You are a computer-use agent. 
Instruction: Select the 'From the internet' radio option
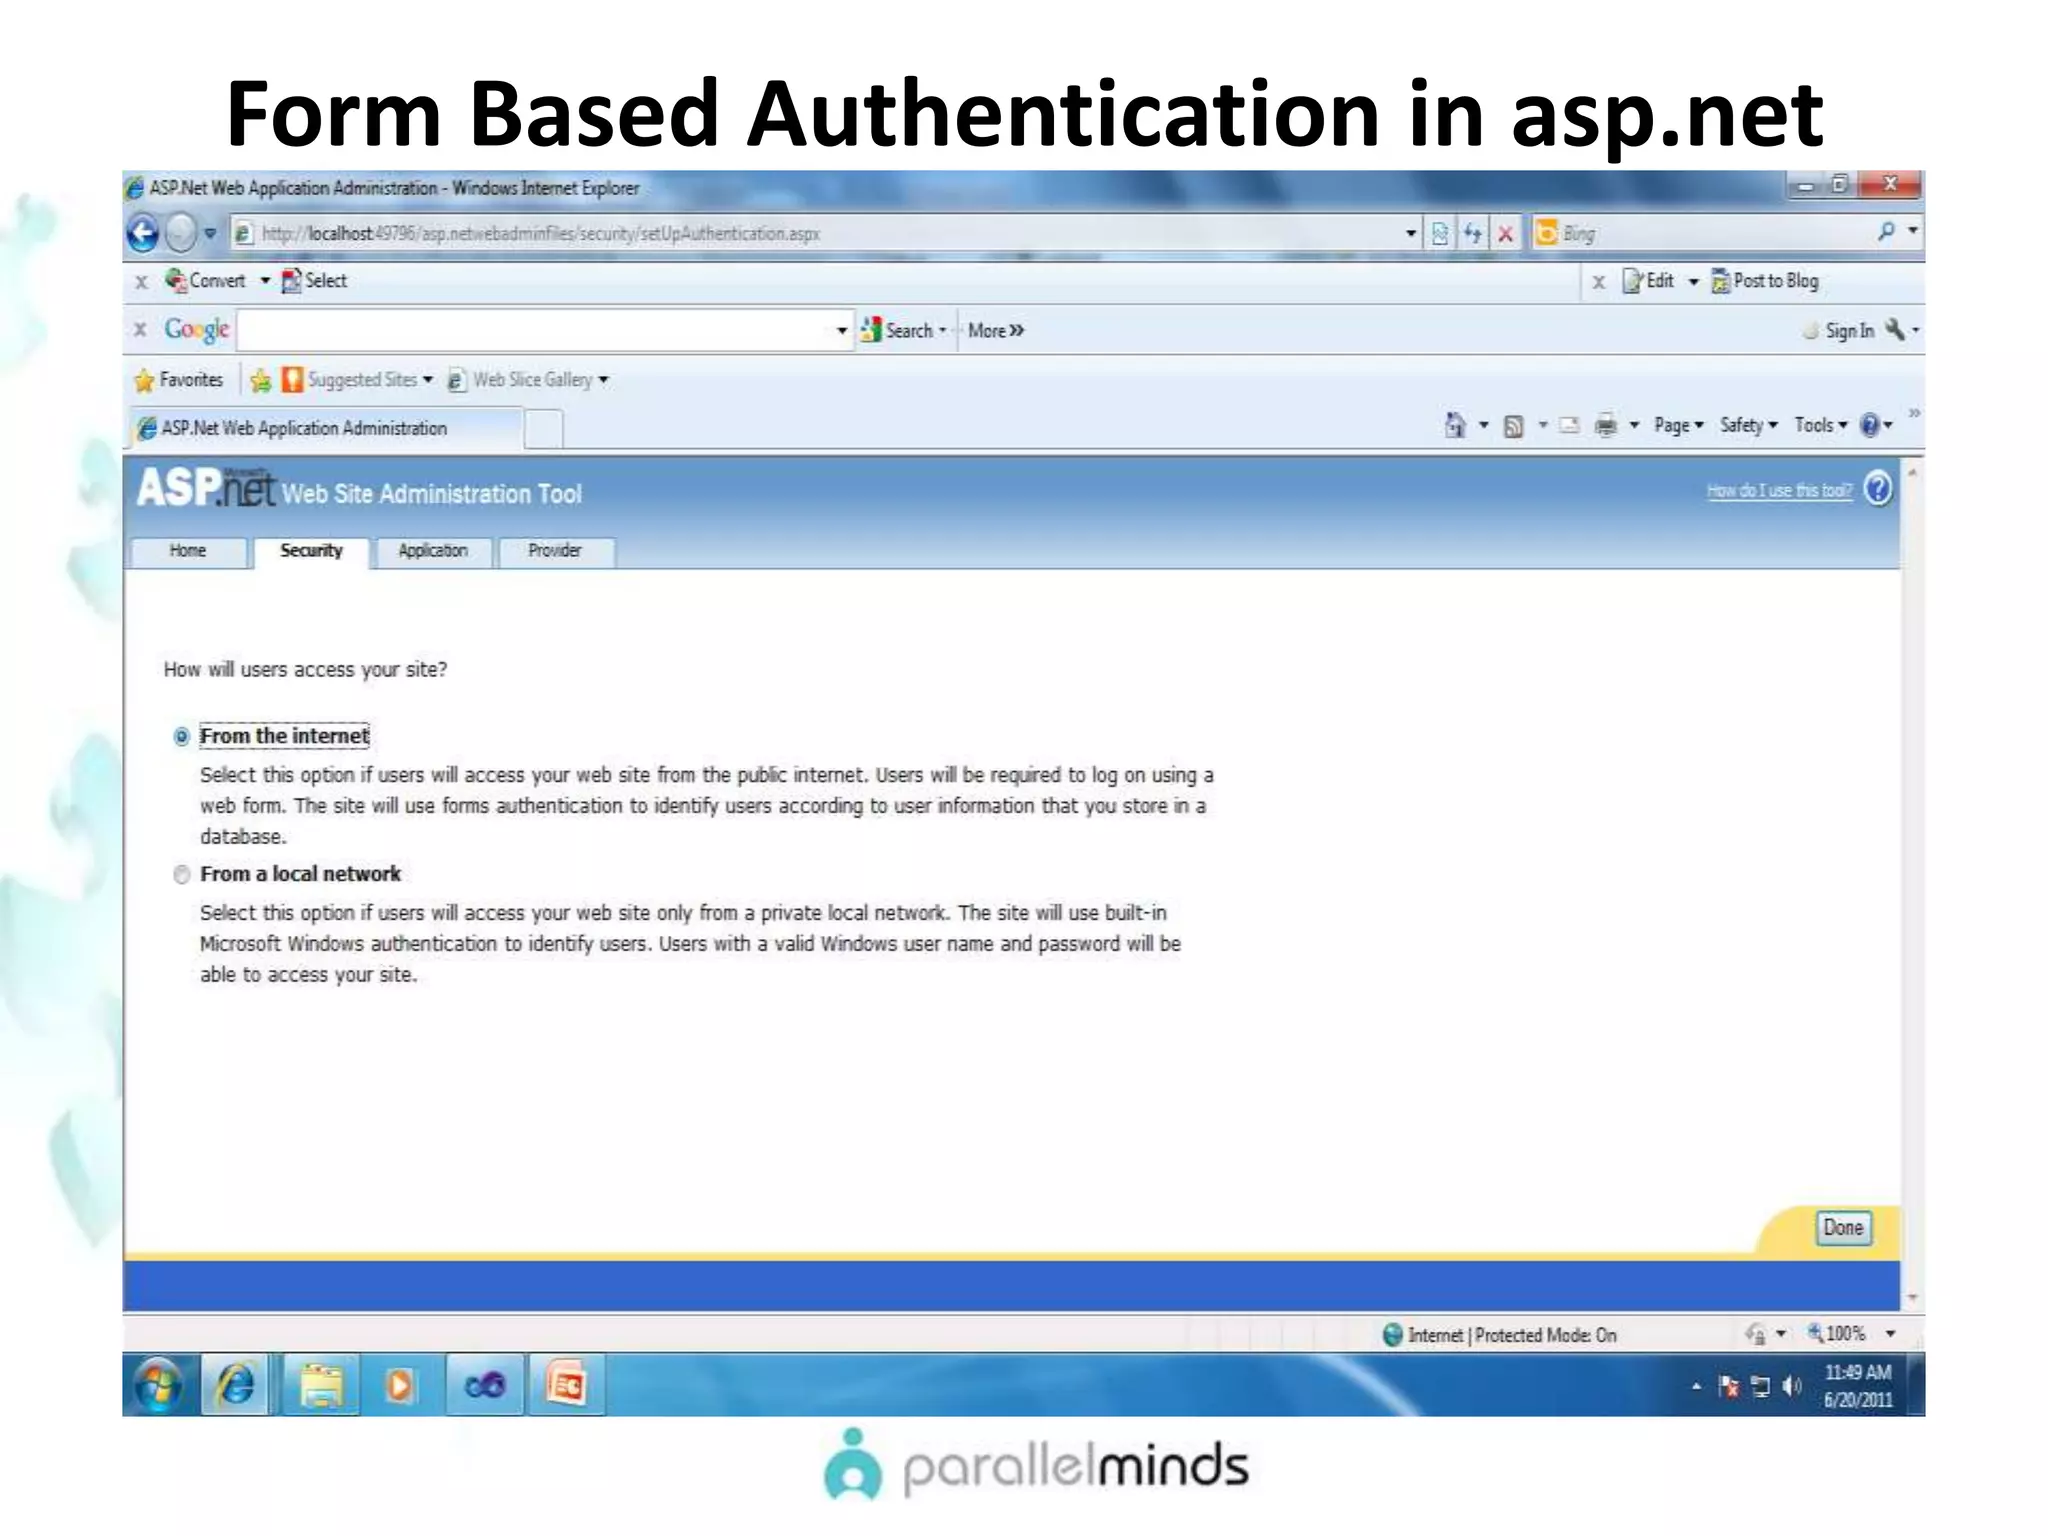tap(181, 737)
